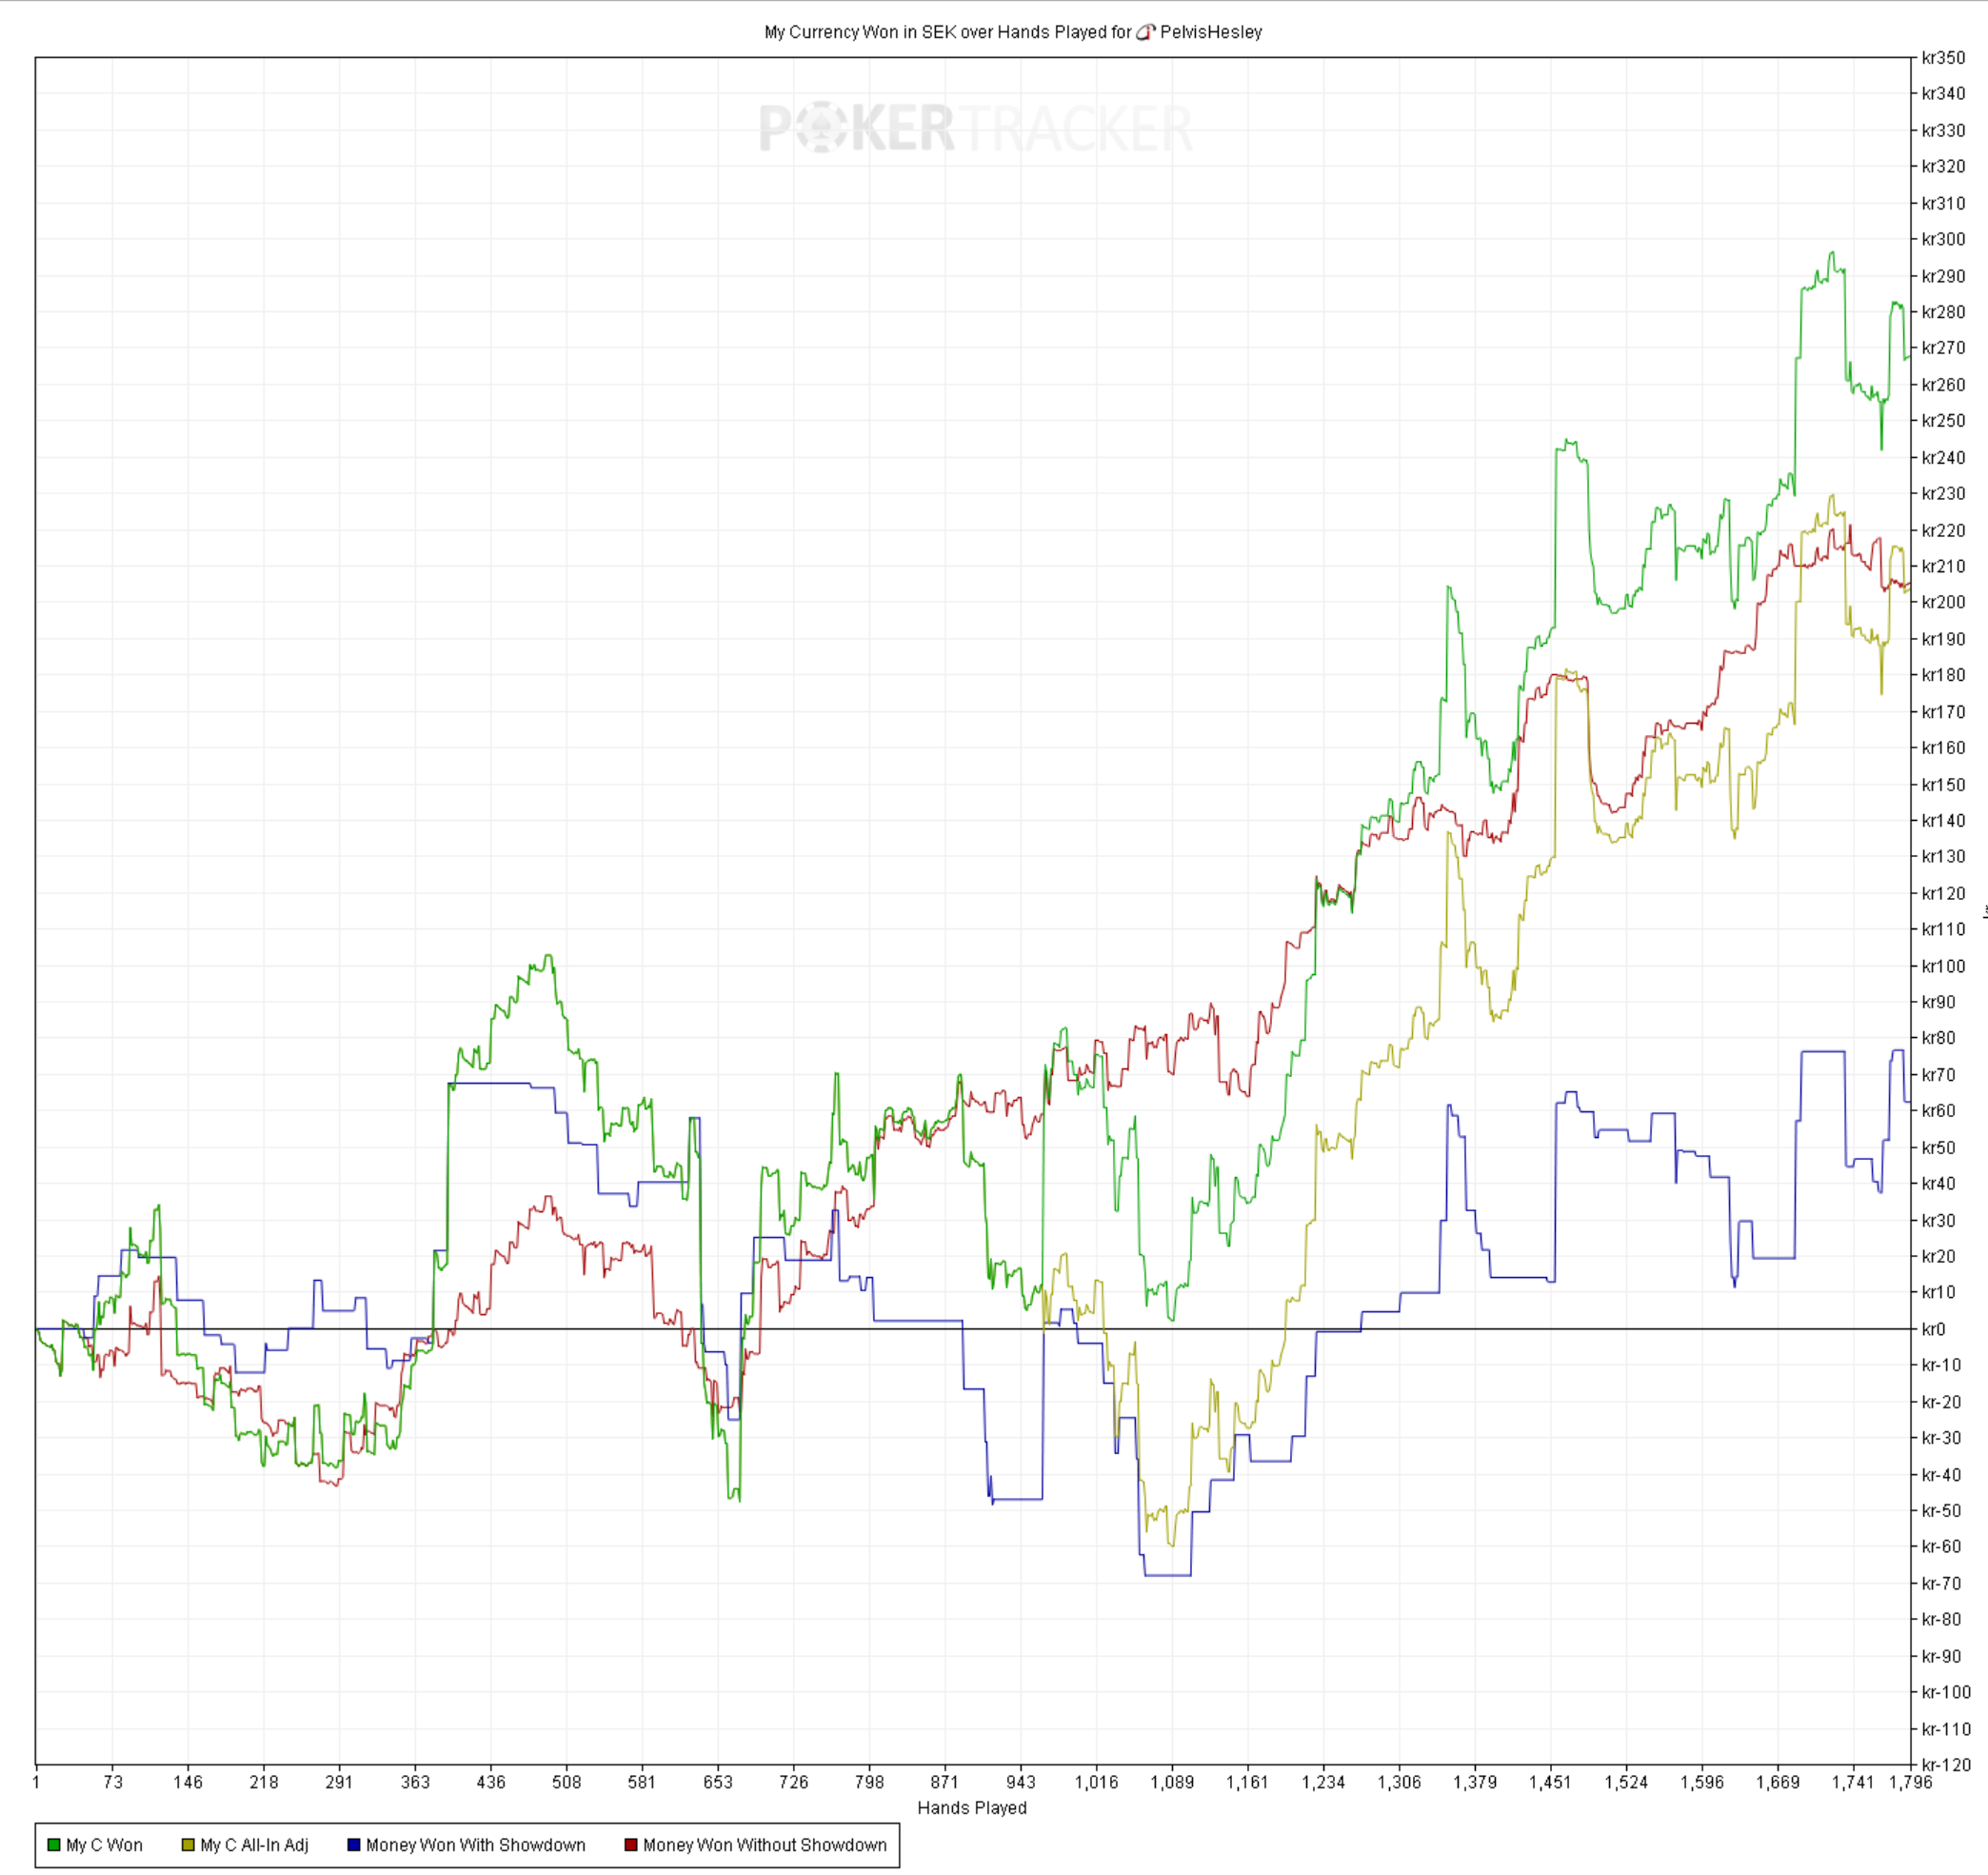Toggle Money Won With Showdown legend text

point(475,1845)
